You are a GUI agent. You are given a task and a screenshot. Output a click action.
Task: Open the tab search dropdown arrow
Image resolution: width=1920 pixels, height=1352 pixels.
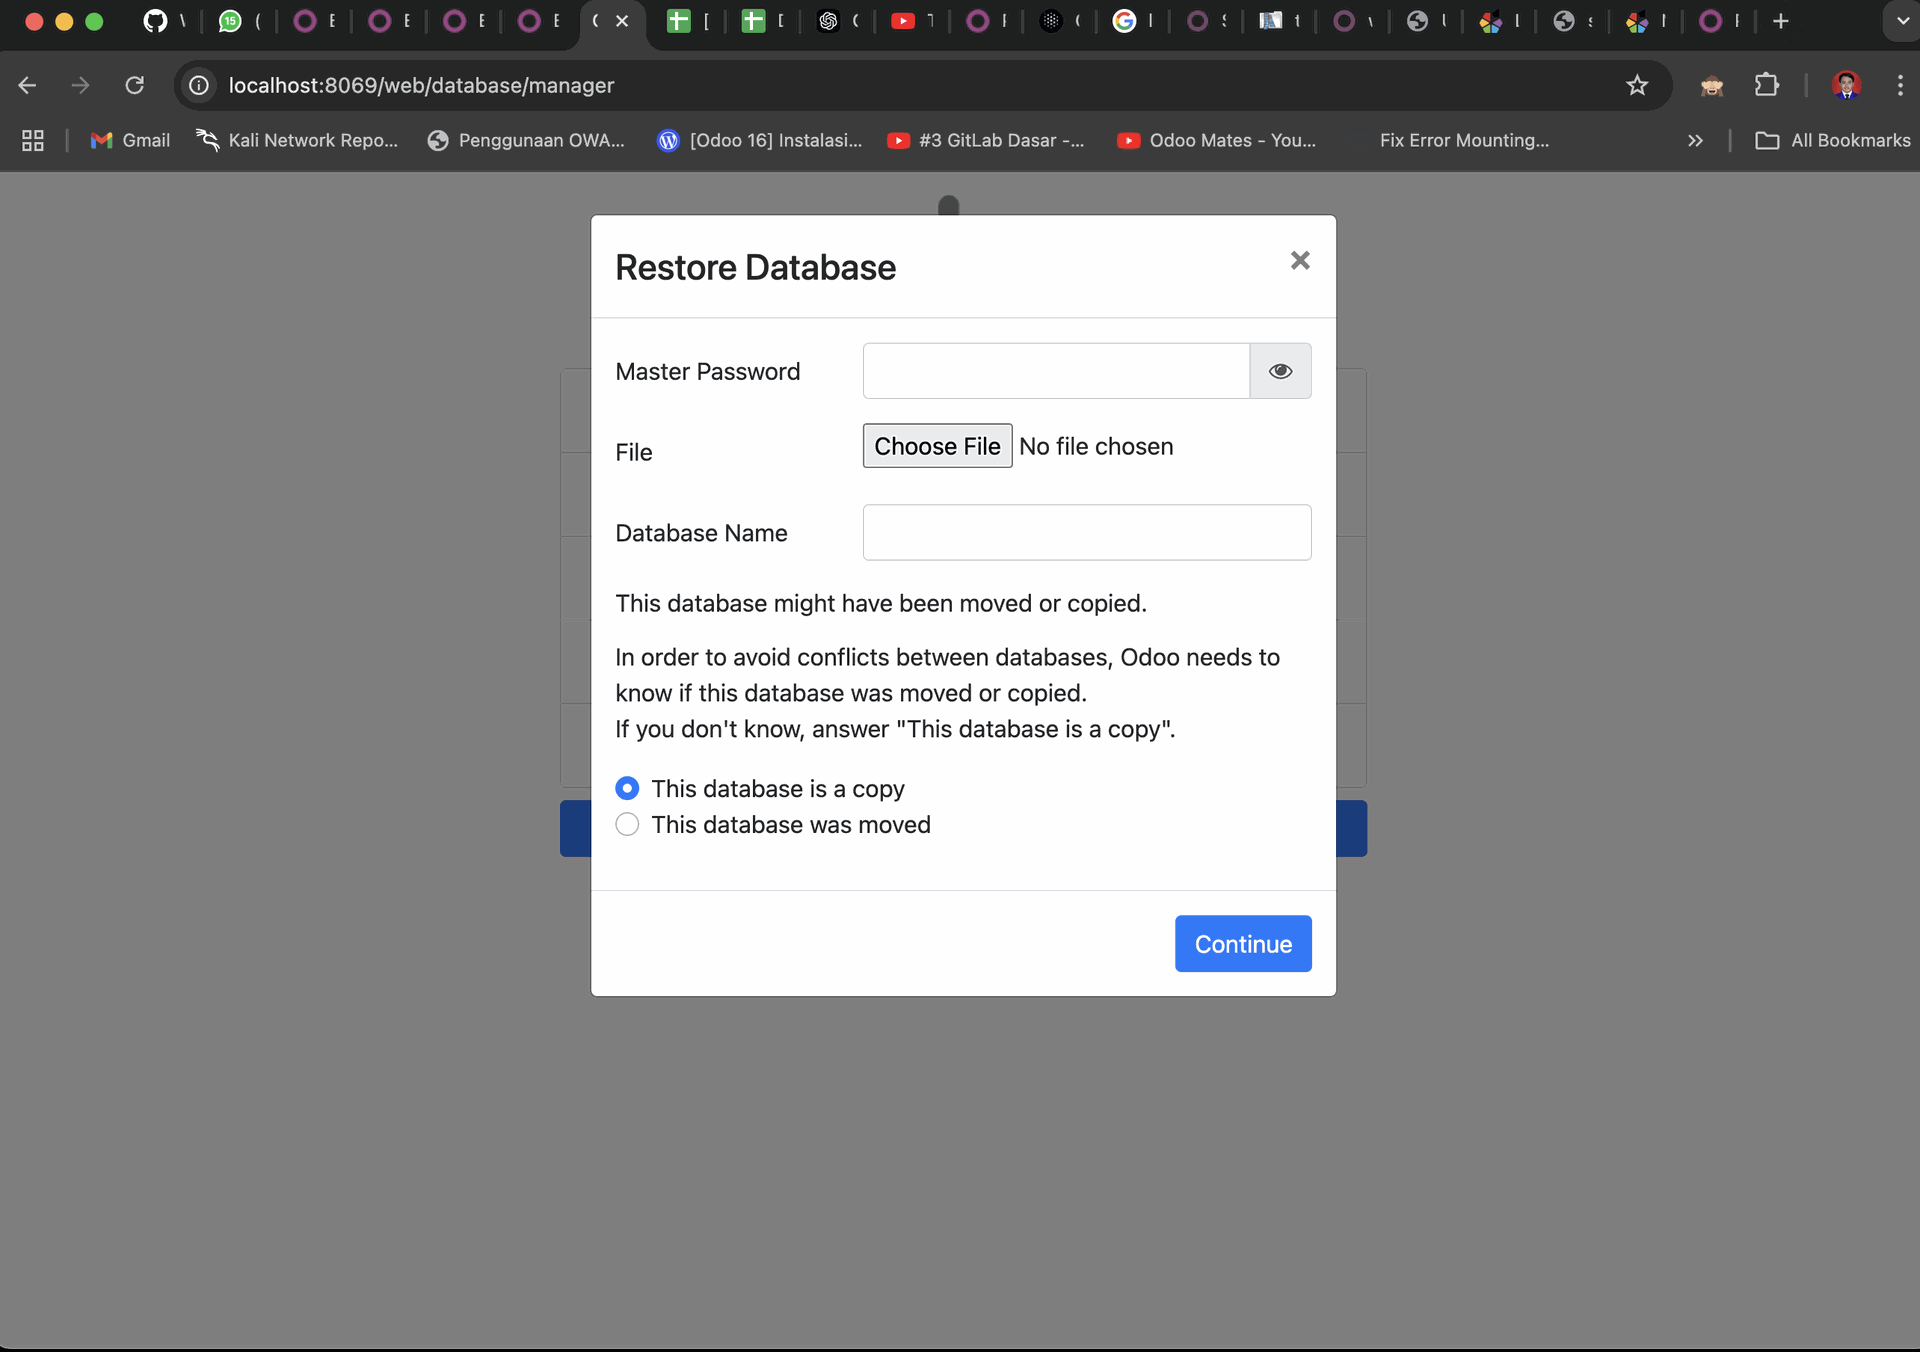point(1901,21)
